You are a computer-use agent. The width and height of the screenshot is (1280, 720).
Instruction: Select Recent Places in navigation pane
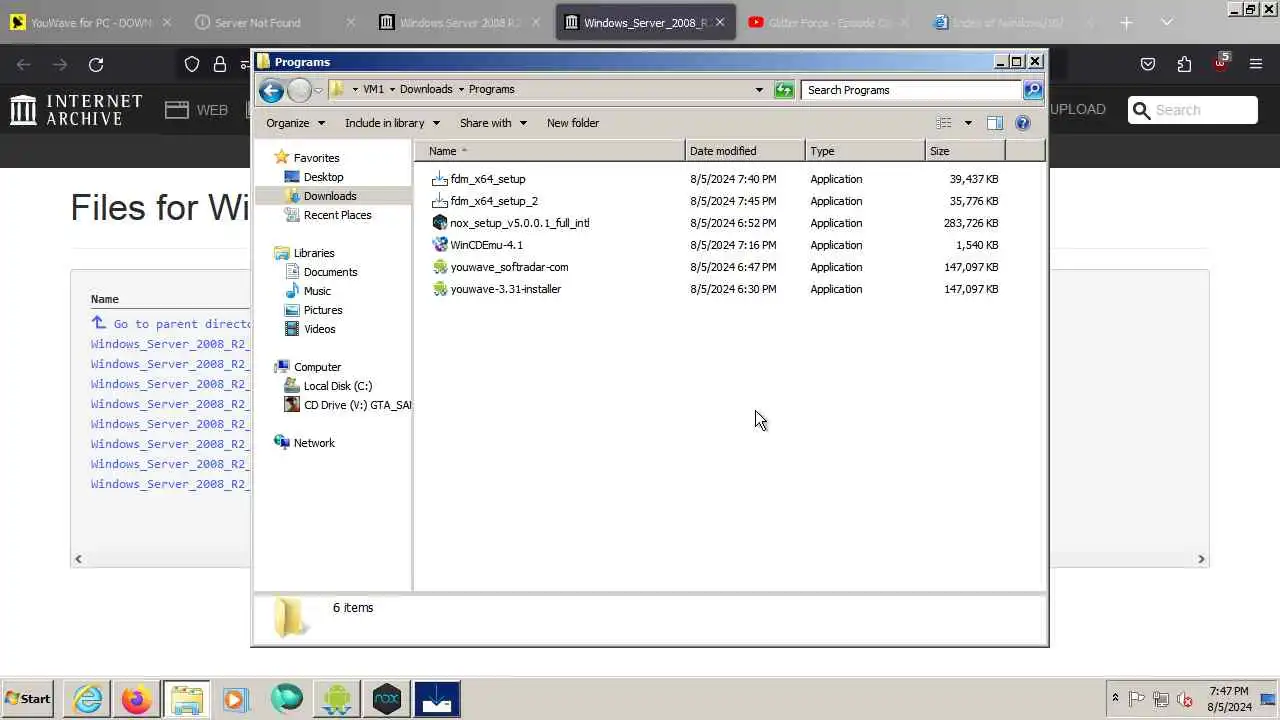click(337, 215)
